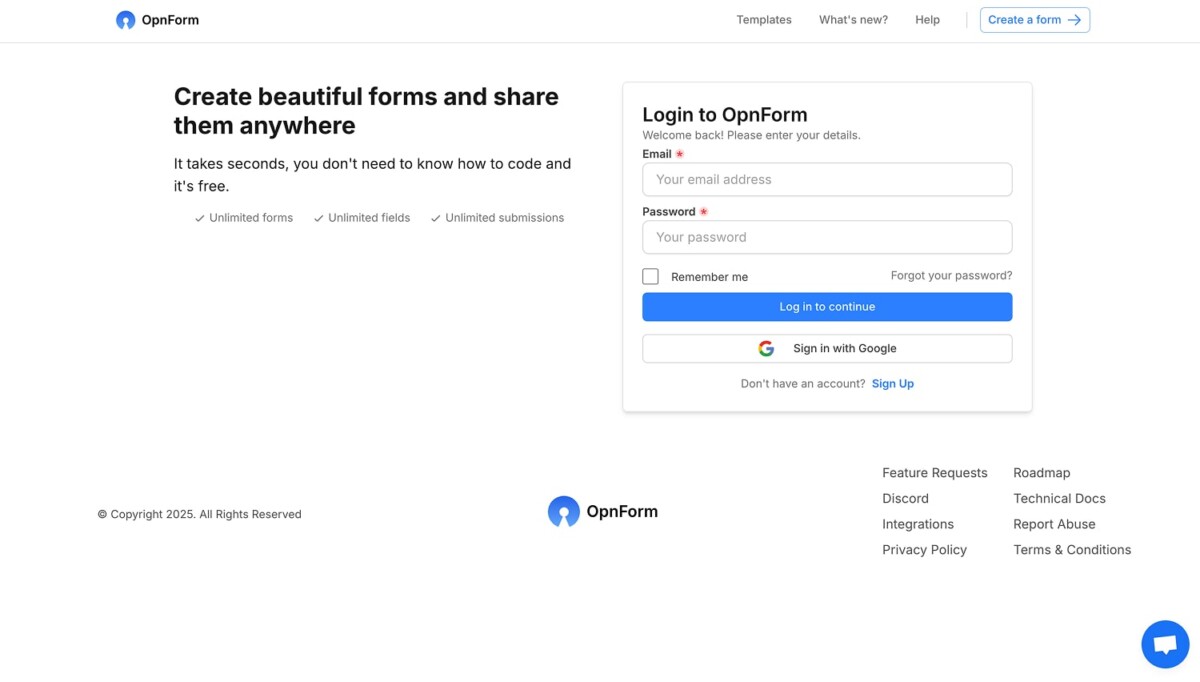Enable the Remember me checkbox
Image resolution: width=1200 pixels, height=682 pixels.
click(651, 277)
